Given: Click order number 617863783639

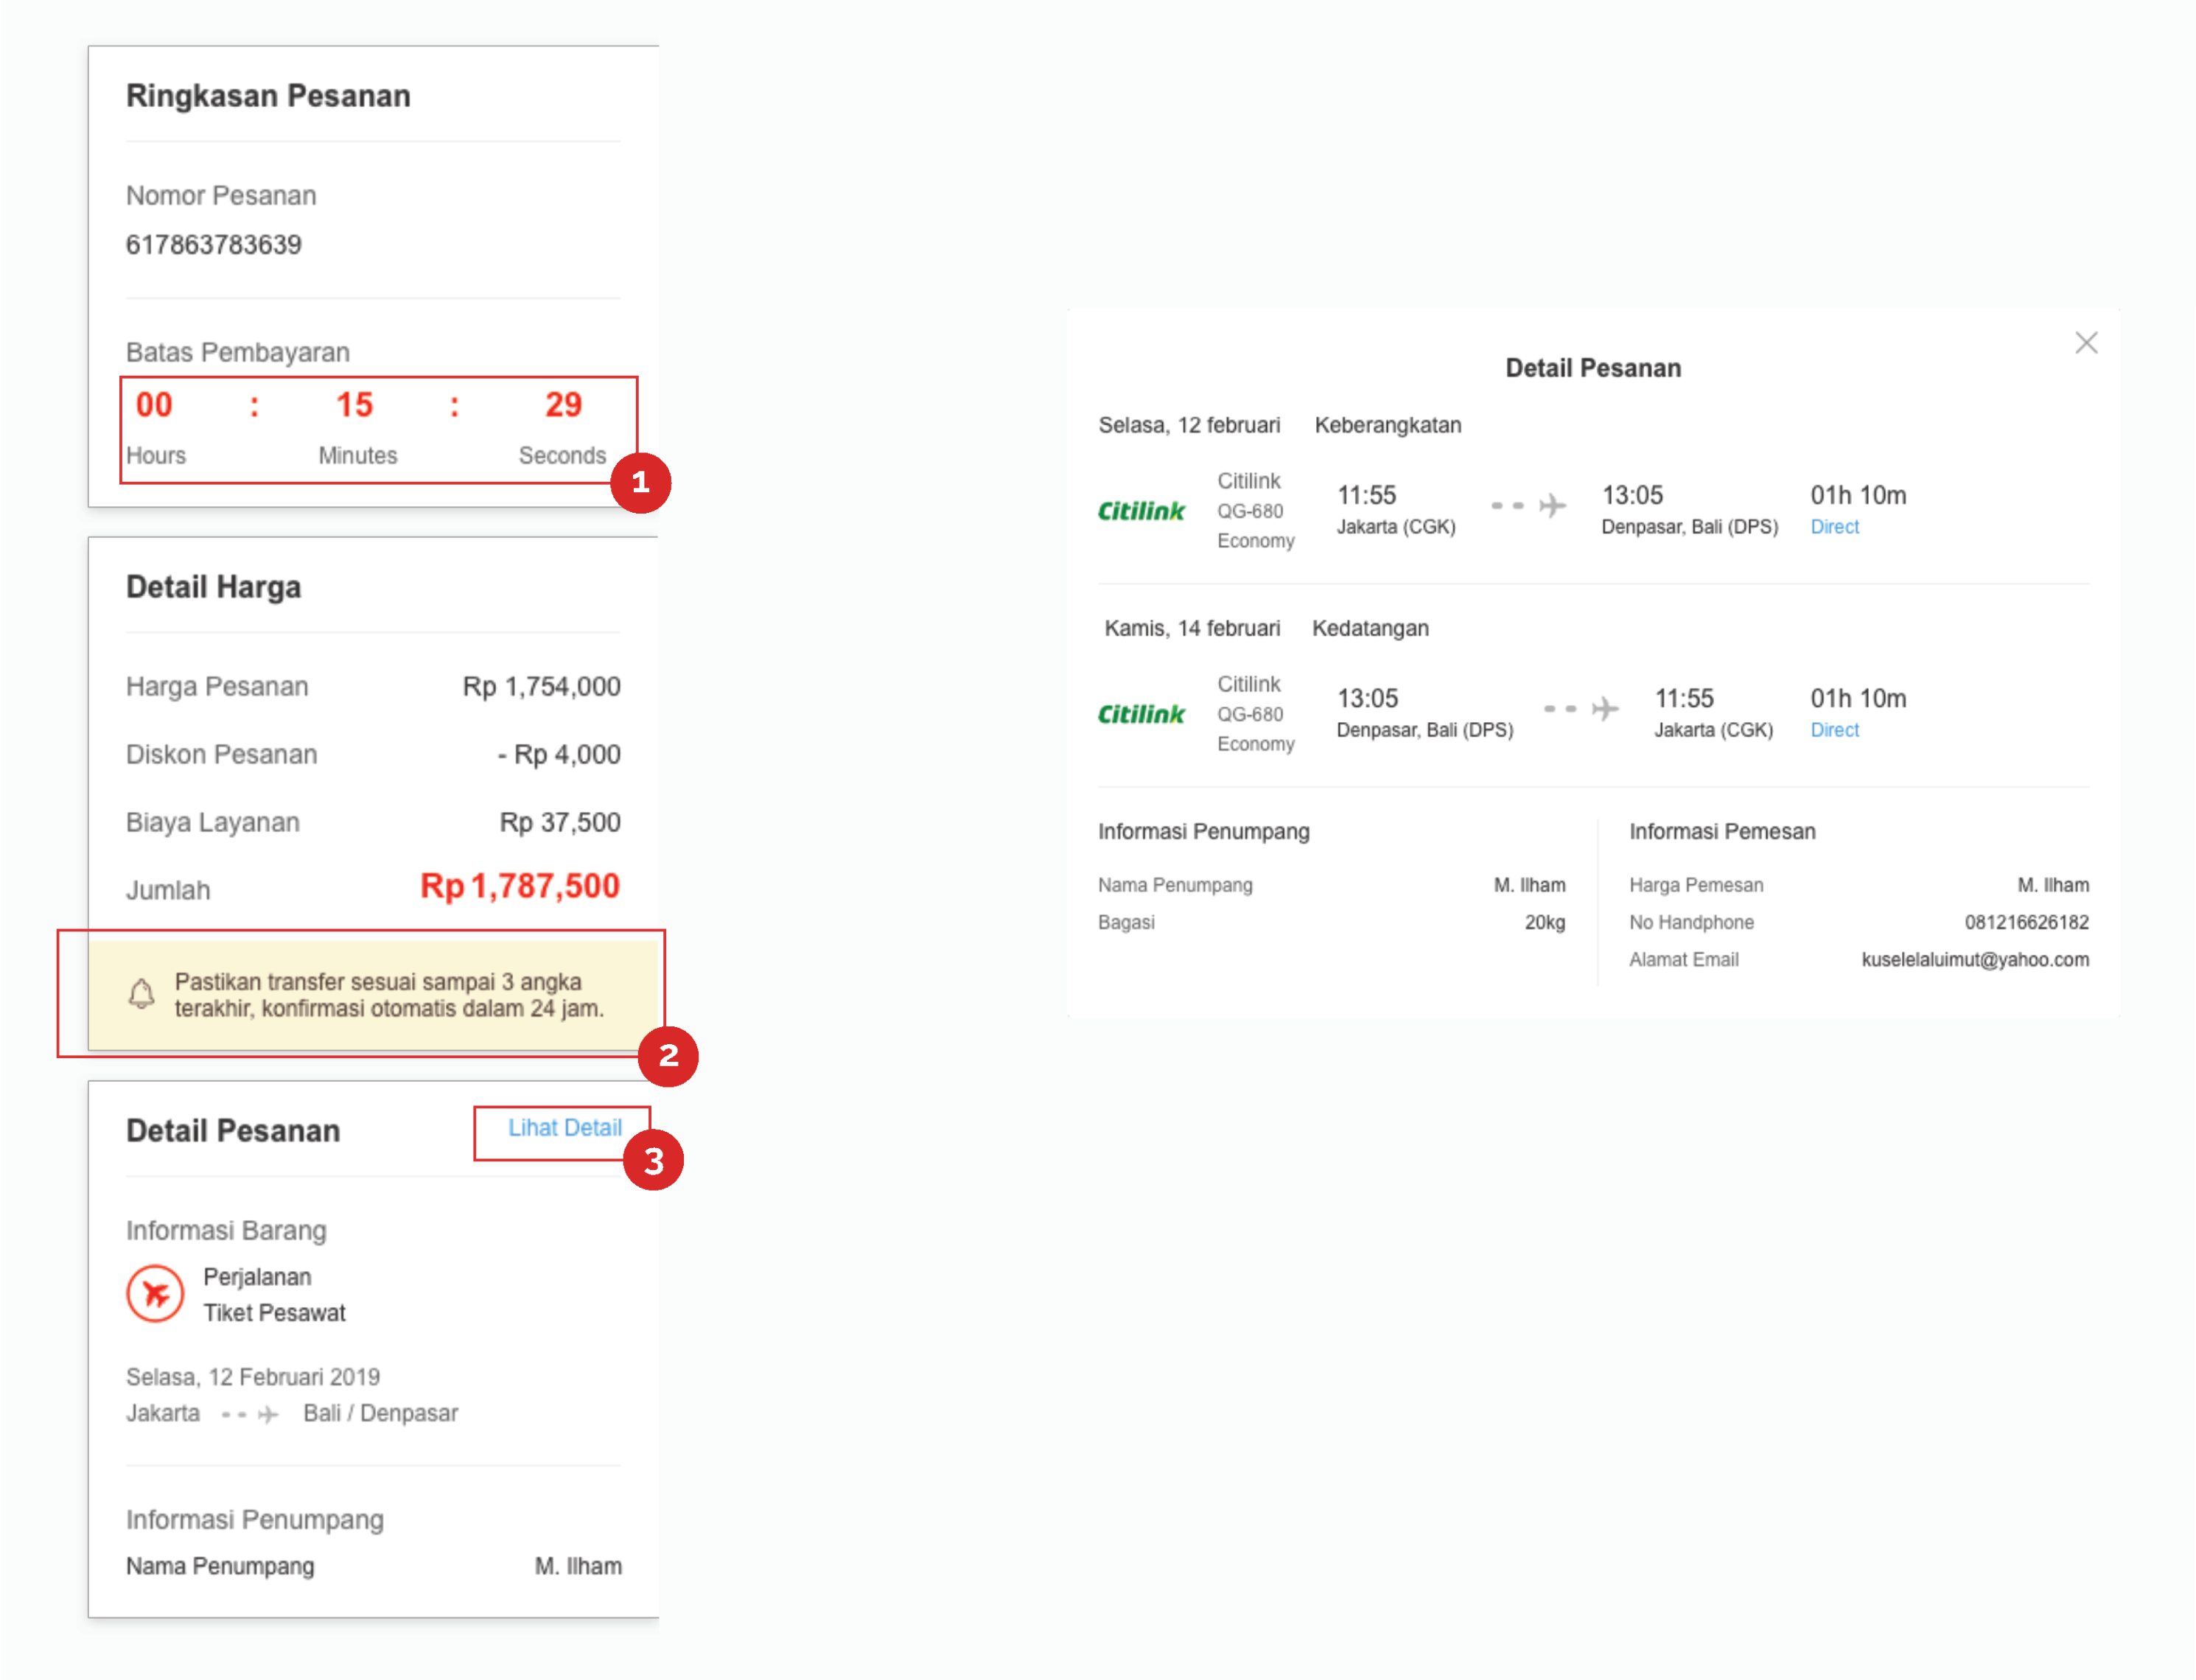Looking at the screenshot, I should tap(214, 245).
